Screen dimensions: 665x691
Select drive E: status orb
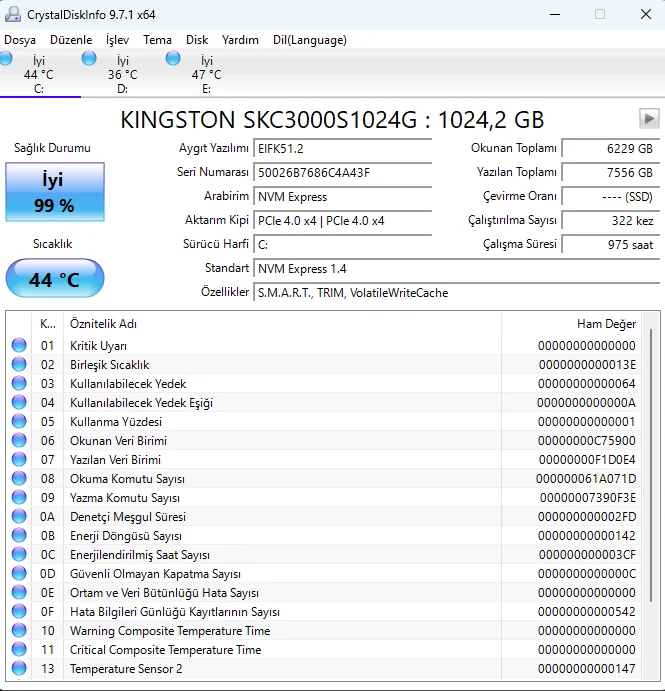[174, 60]
